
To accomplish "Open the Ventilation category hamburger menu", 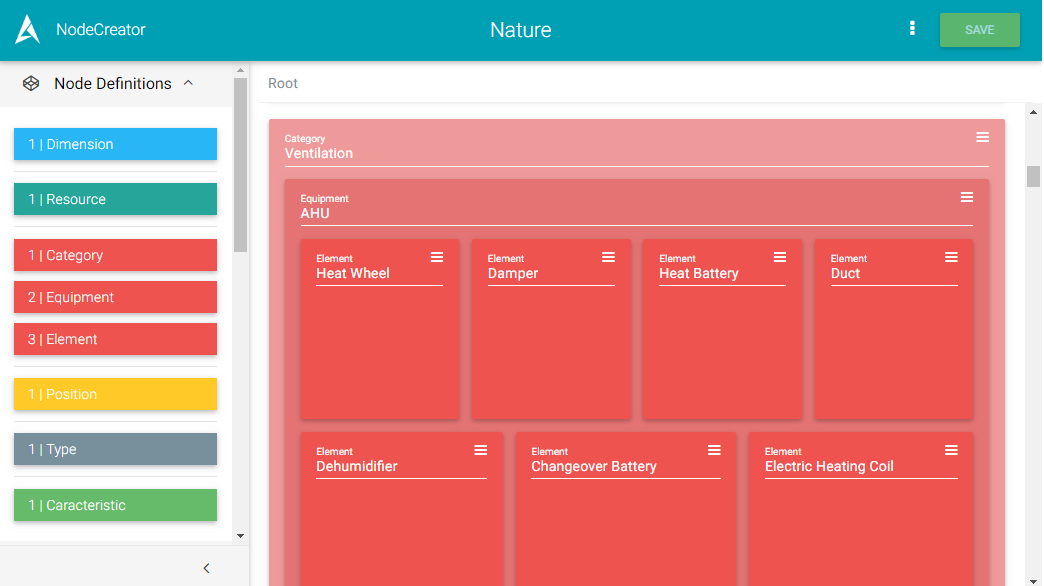I will coord(982,137).
